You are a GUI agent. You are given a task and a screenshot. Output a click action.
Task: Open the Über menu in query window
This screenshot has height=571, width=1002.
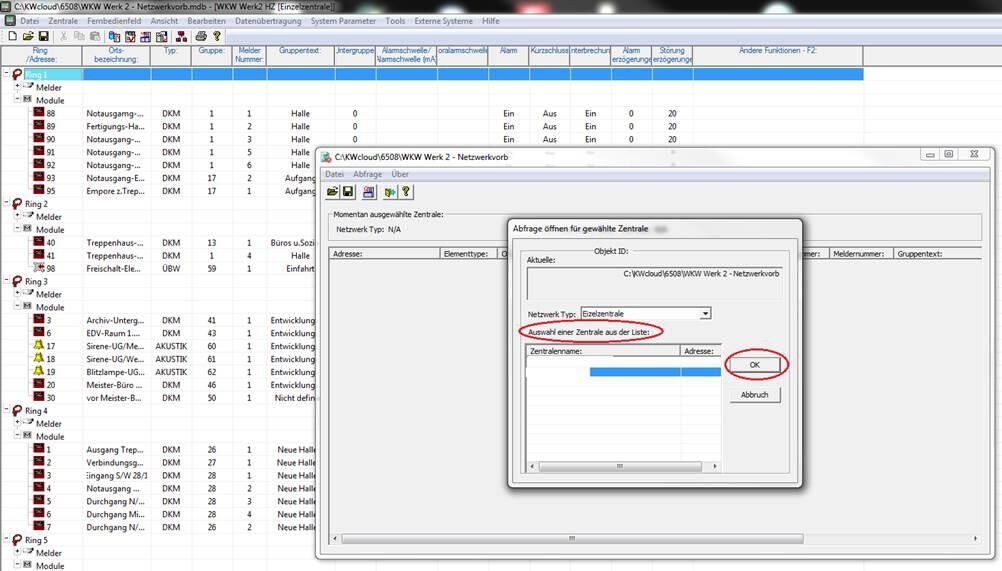400,174
